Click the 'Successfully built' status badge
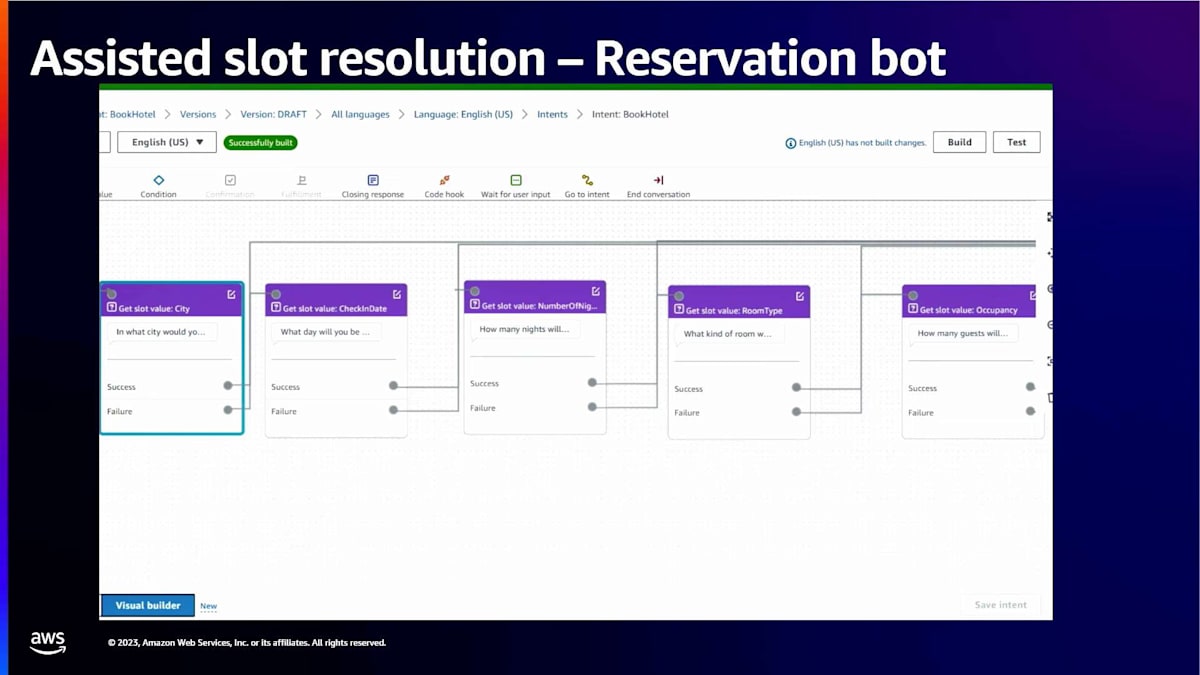 click(x=261, y=143)
